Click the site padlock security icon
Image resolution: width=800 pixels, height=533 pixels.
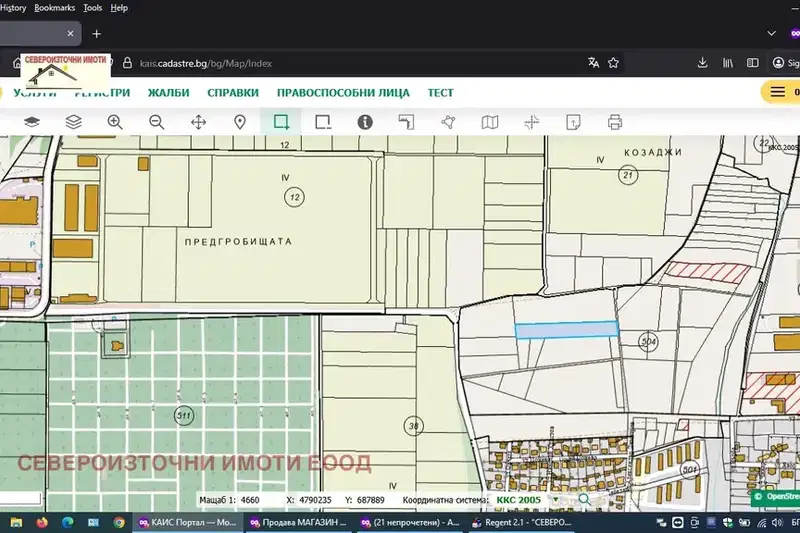coord(128,63)
